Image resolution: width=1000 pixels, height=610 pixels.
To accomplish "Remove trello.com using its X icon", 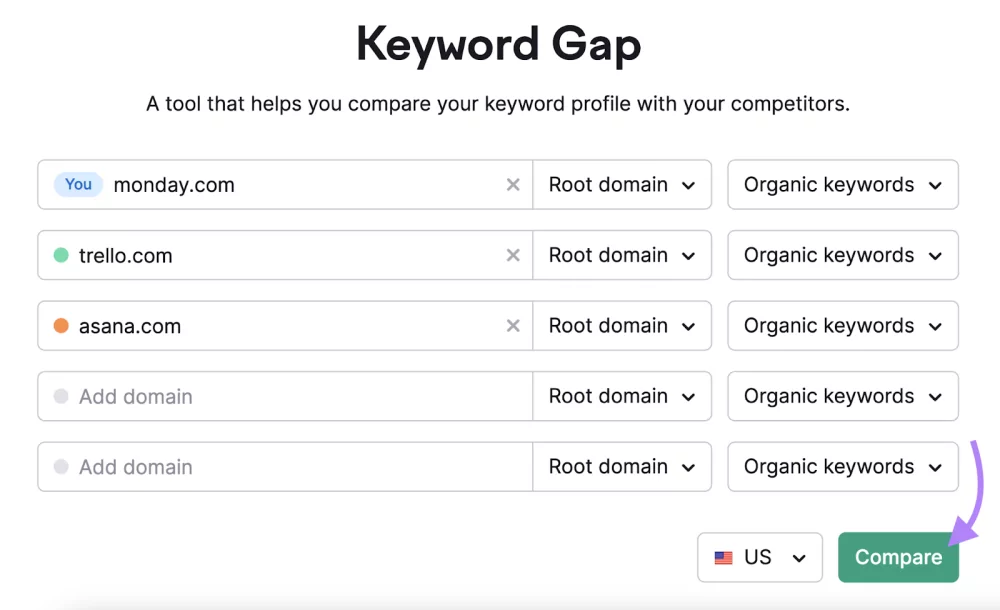I will click(x=513, y=256).
